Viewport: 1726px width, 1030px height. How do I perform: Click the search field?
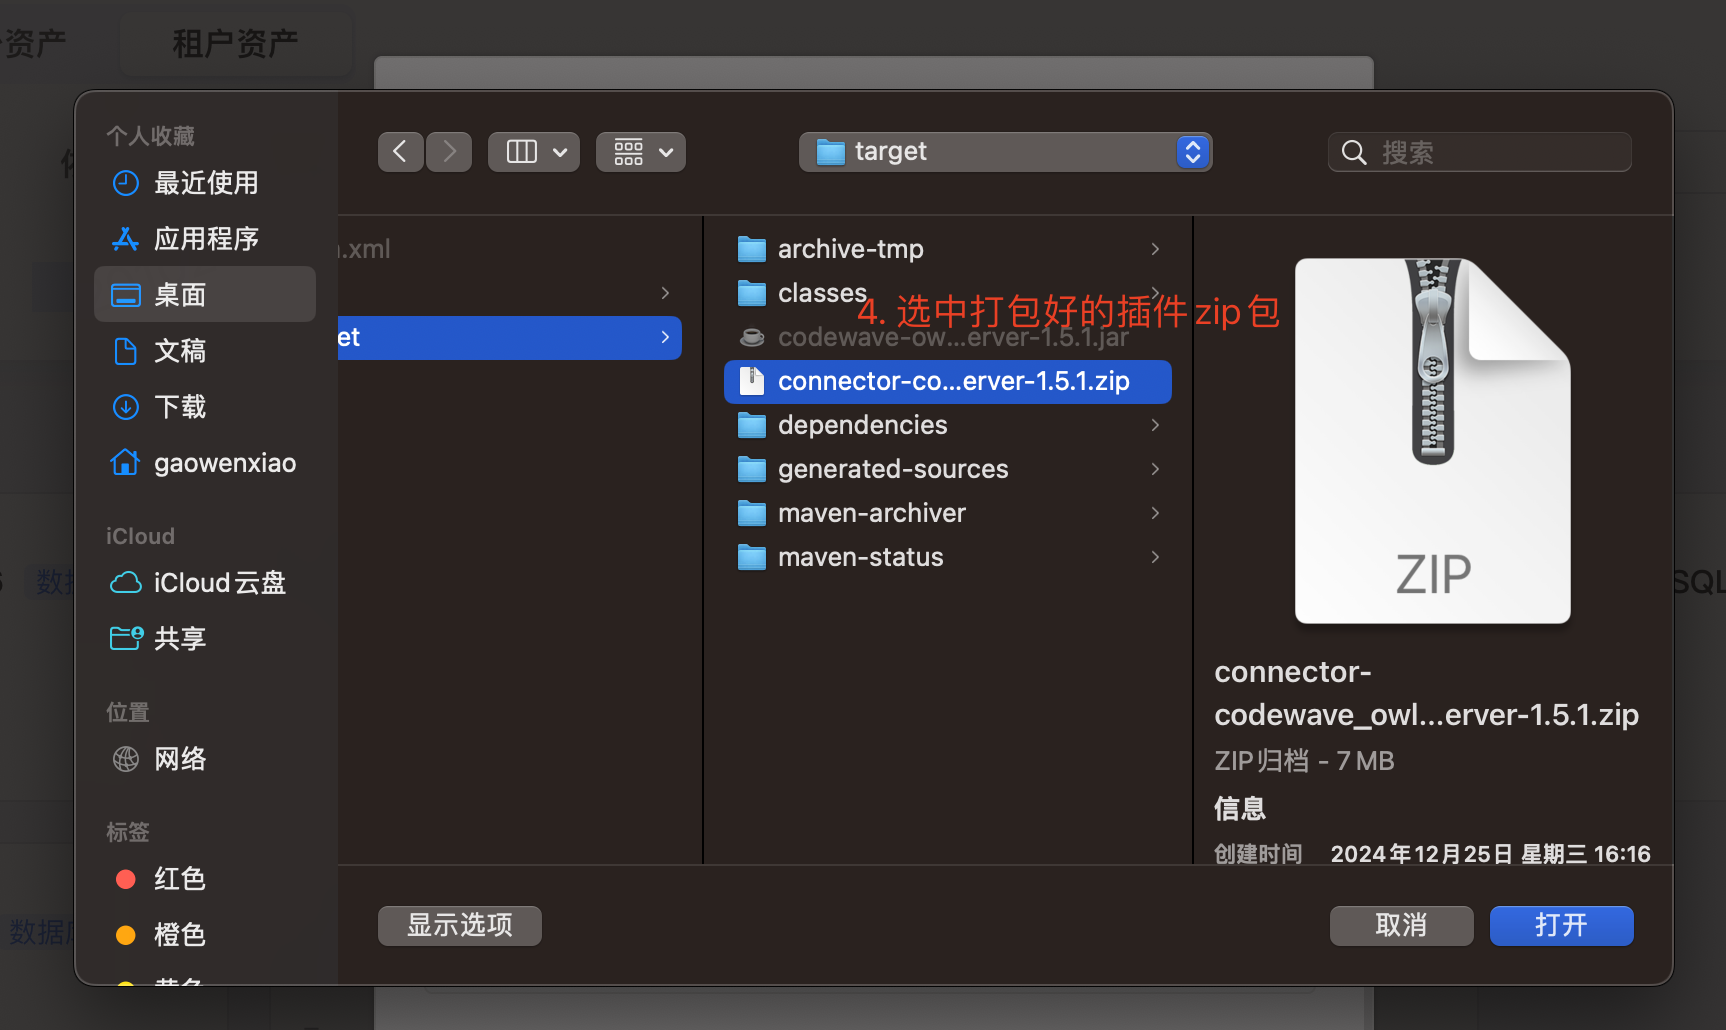tap(1480, 152)
